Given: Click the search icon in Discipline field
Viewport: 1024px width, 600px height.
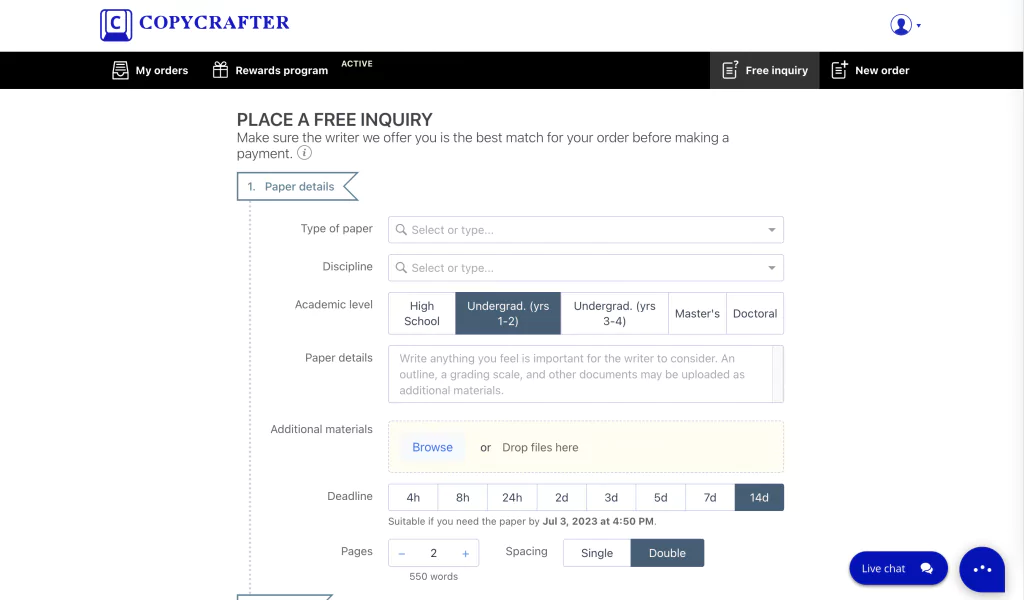Looking at the screenshot, I should [401, 268].
